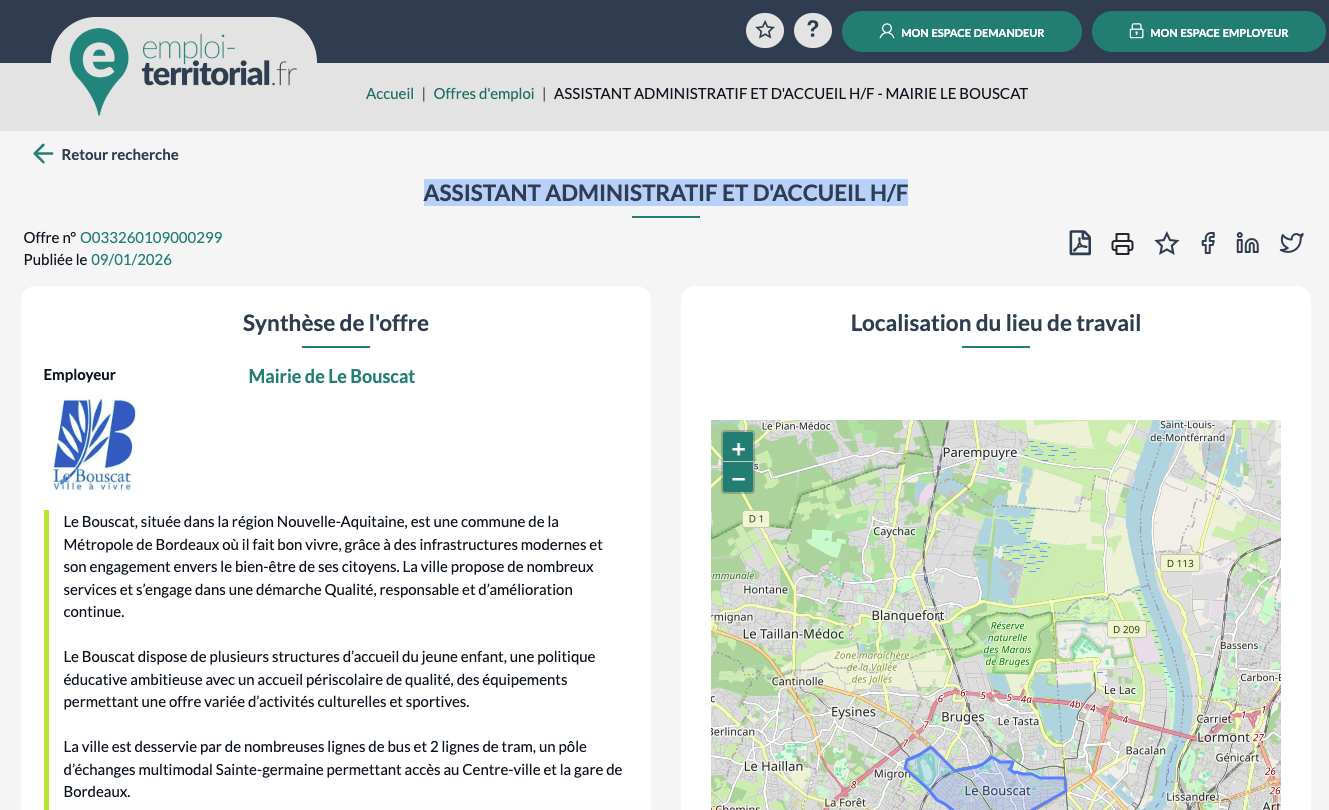Click offer number O033260109000299
The width and height of the screenshot is (1329, 810).
coord(151,238)
